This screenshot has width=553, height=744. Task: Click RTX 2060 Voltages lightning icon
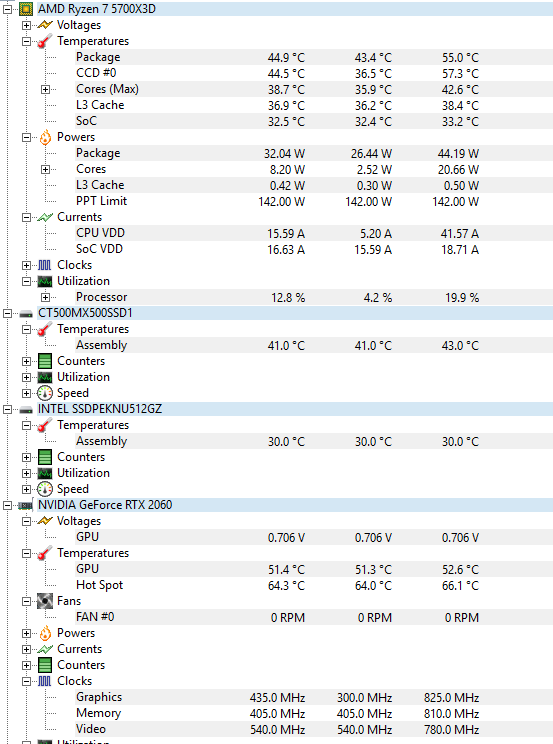45,521
